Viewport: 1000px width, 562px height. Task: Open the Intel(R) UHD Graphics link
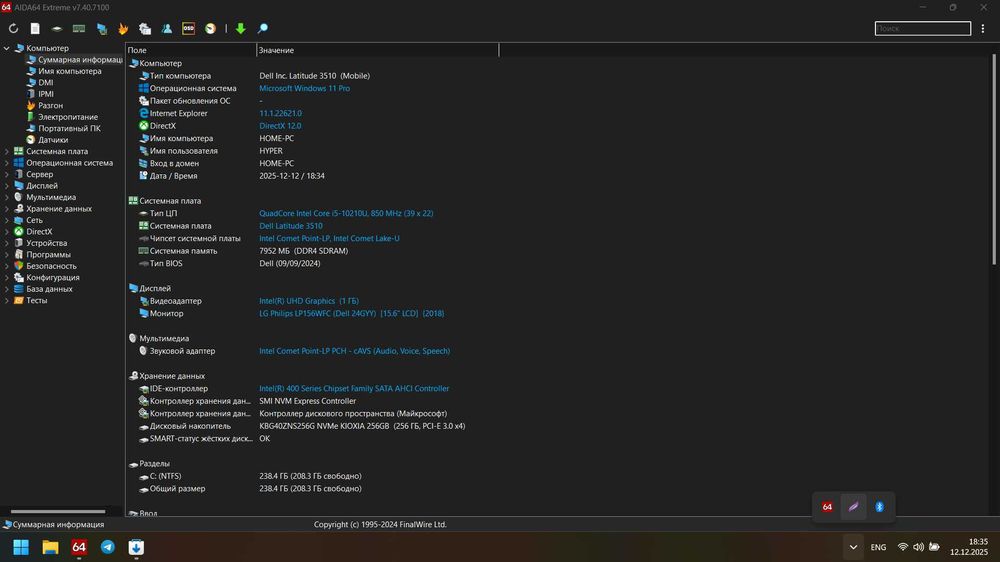(309, 301)
